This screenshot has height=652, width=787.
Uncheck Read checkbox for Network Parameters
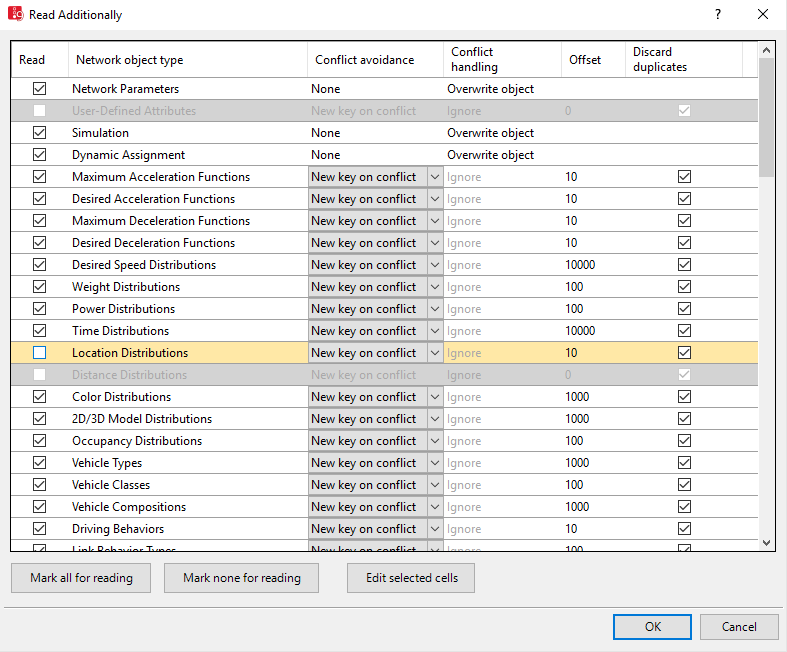pos(40,89)
